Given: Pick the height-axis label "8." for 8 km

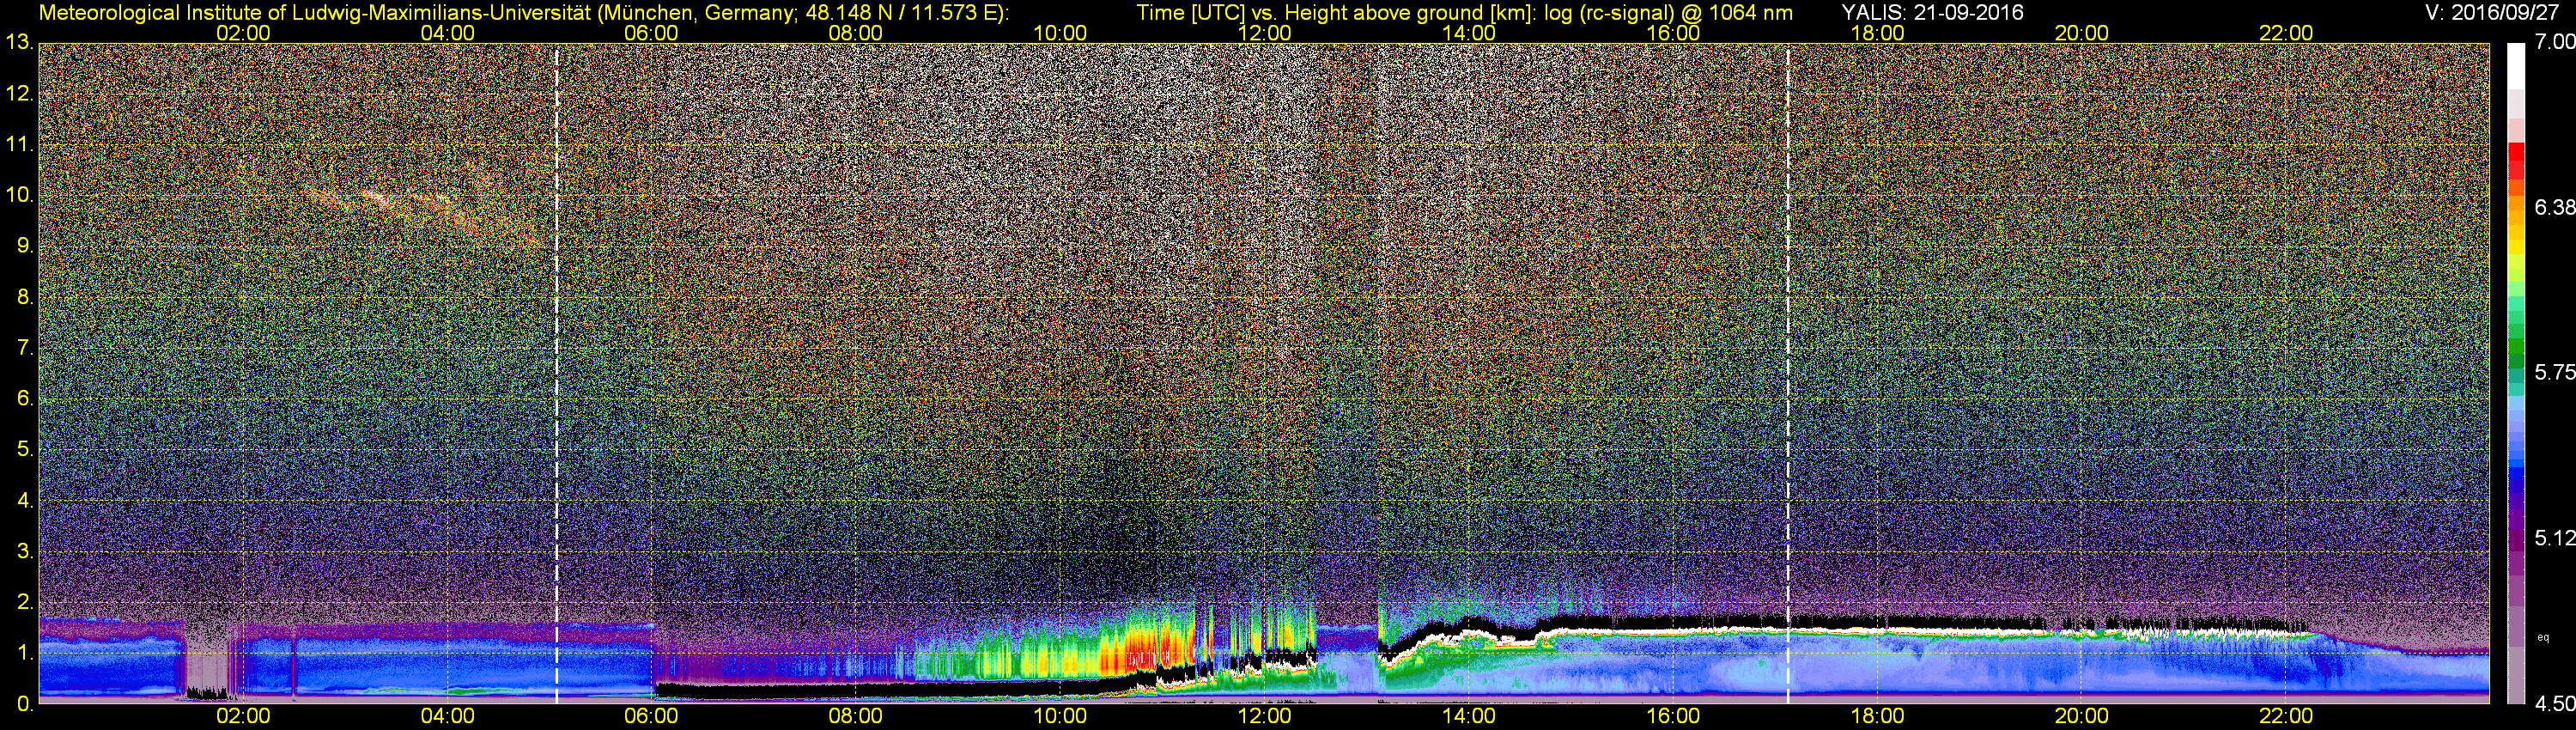Looking at the screenshot, I should [x=26, y=297].
